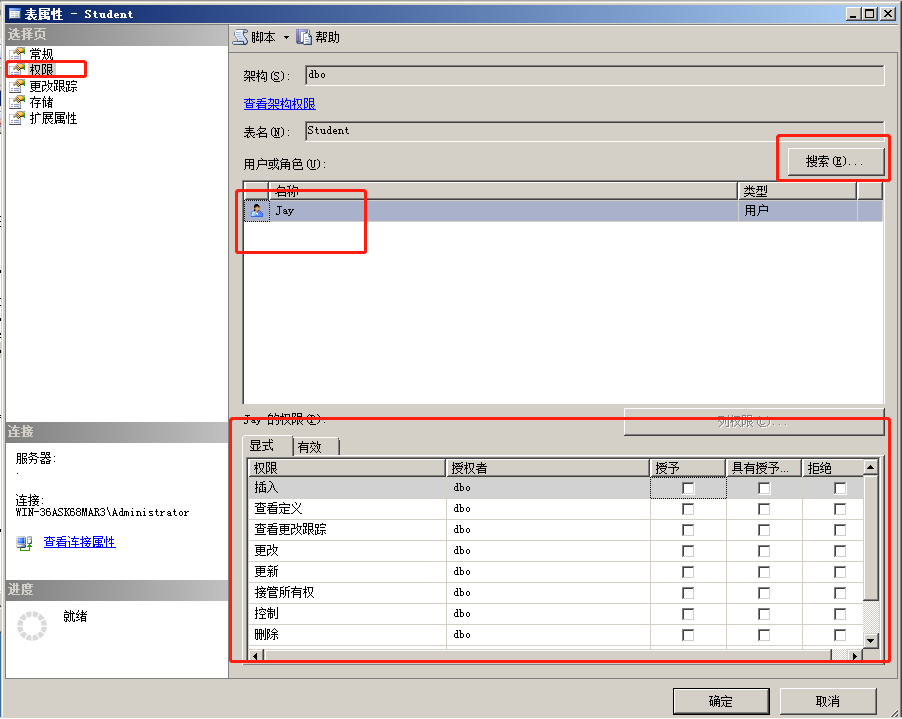This screenshot has height=719, width=902.
Task: Click permissions list scroll up arrow
Action: coord(870,467)
